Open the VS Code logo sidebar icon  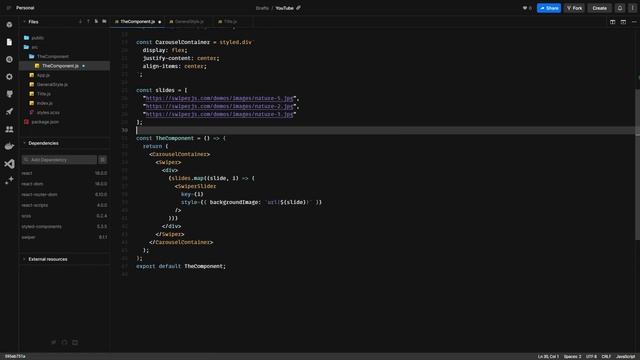pos(9,164)
